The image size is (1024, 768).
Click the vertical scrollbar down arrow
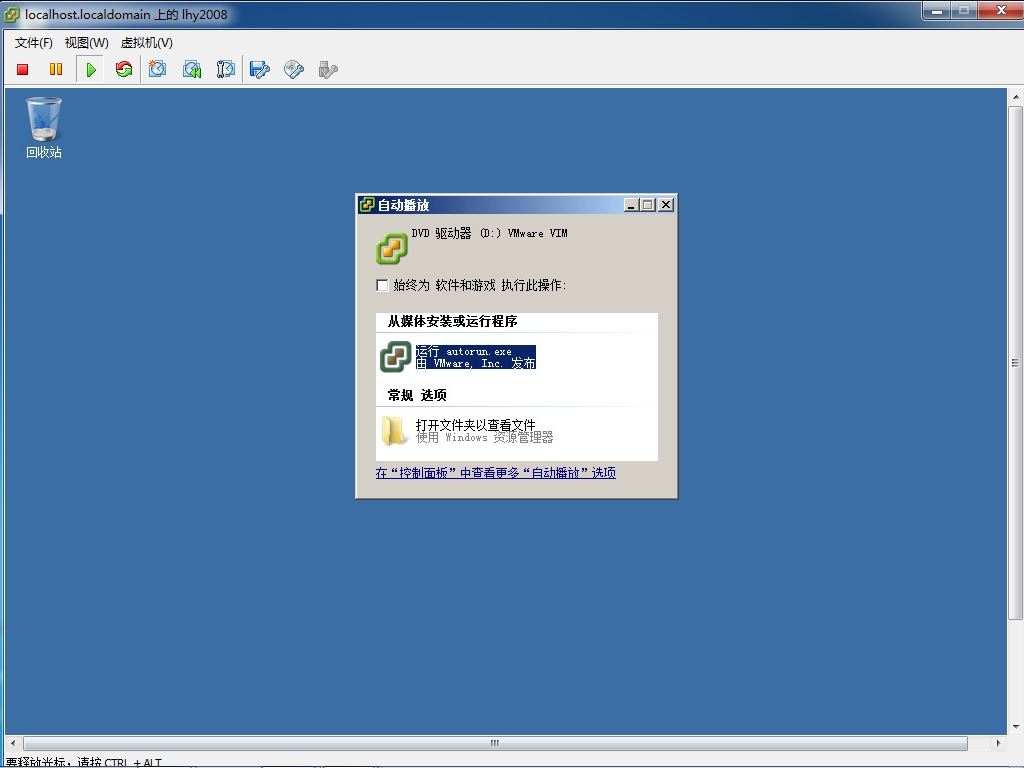pos(1016,726)
